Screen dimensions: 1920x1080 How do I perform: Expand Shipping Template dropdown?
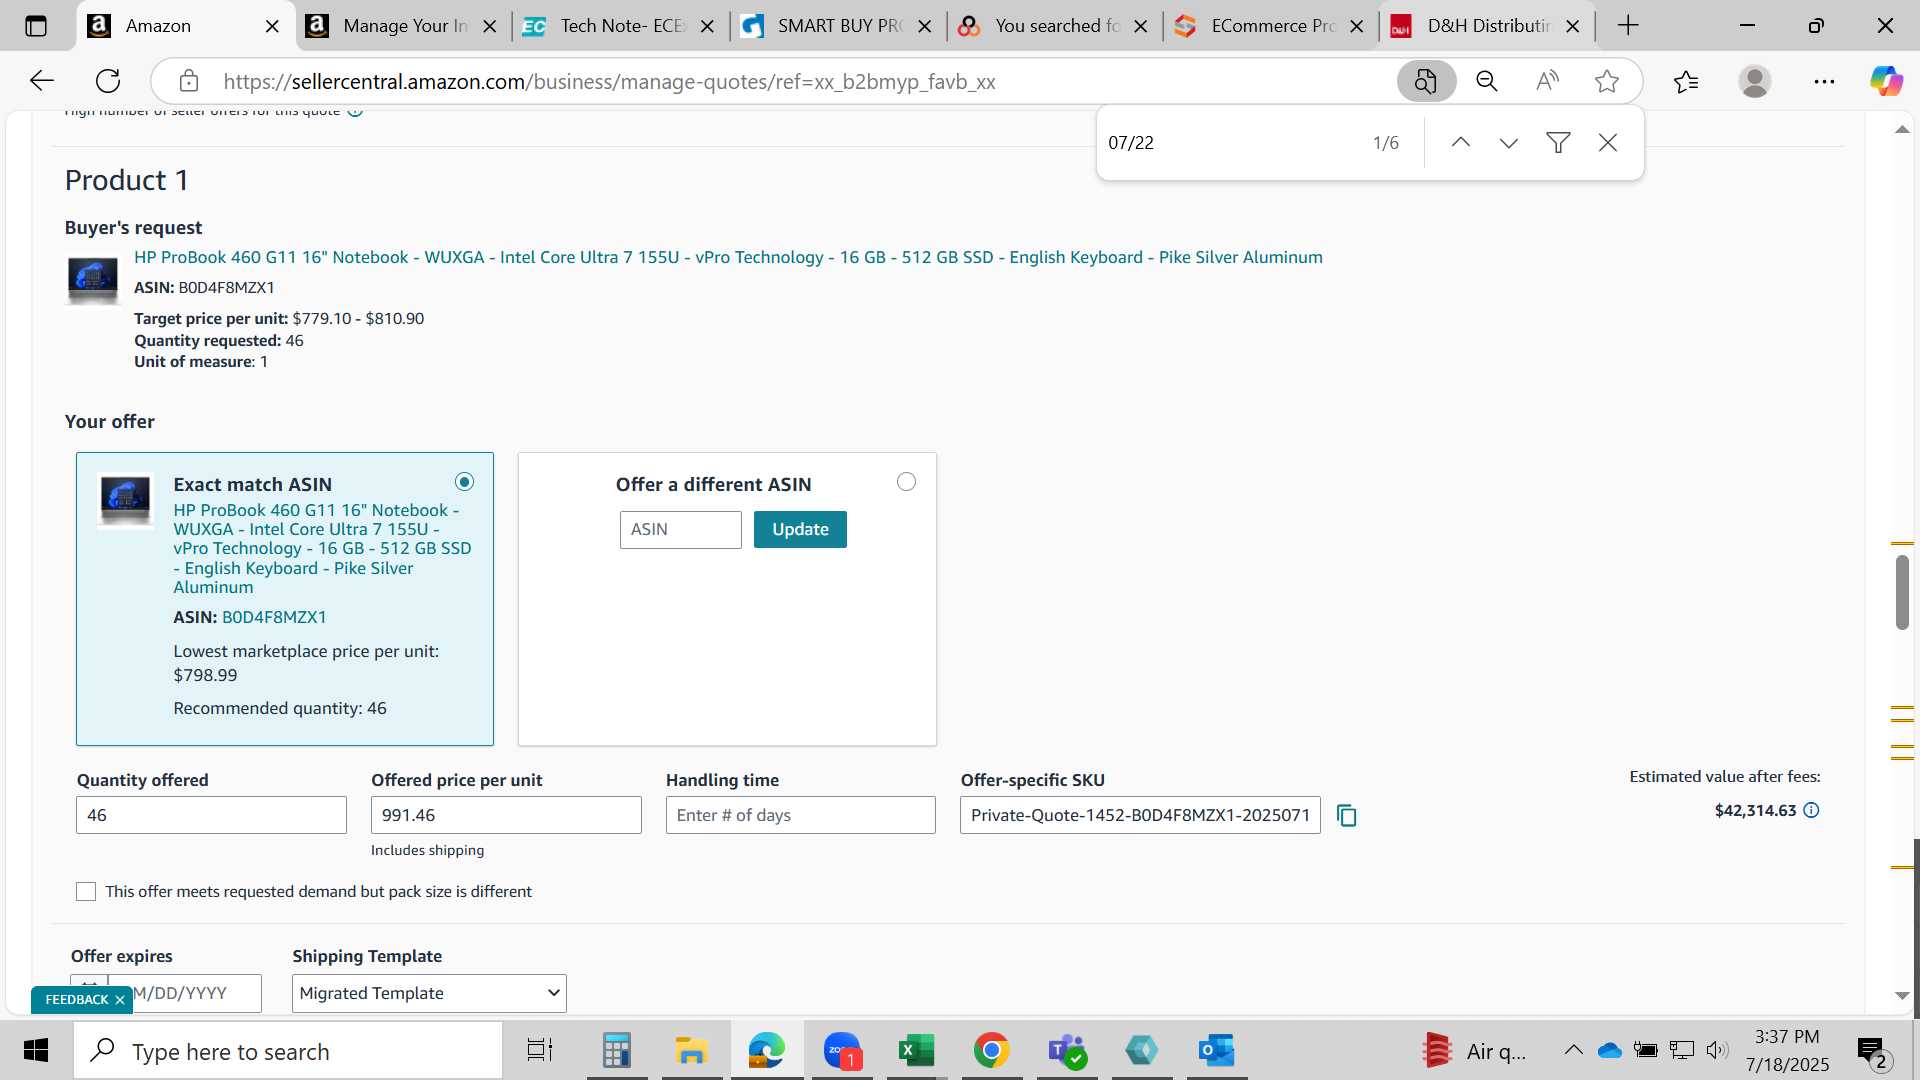pyautogui.click(x=429, y=993)
